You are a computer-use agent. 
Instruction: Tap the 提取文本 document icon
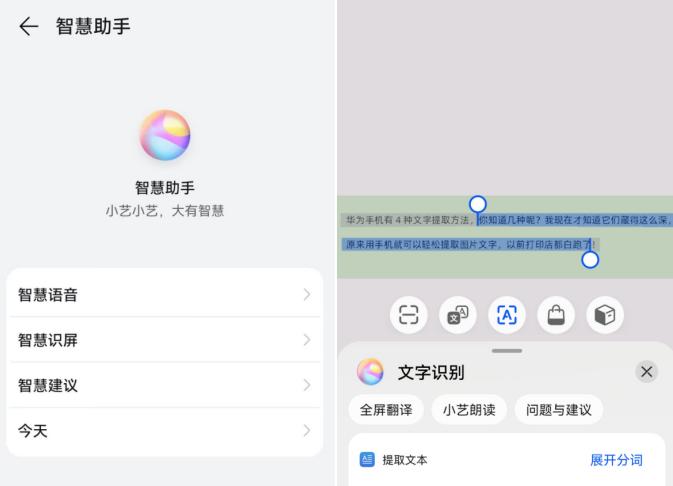click(x=367, y=460)
